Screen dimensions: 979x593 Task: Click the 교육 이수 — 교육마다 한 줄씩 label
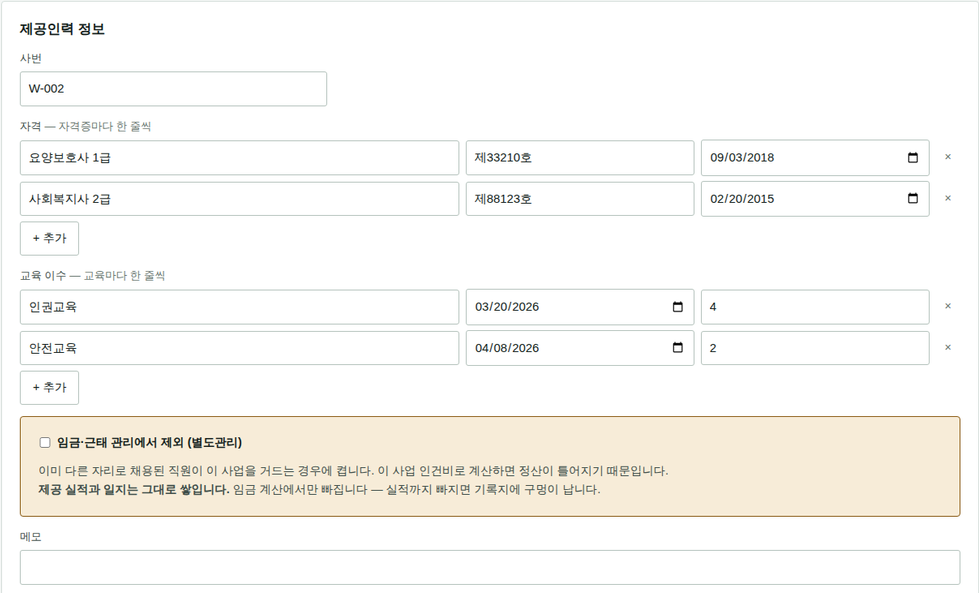click(92, 275)
